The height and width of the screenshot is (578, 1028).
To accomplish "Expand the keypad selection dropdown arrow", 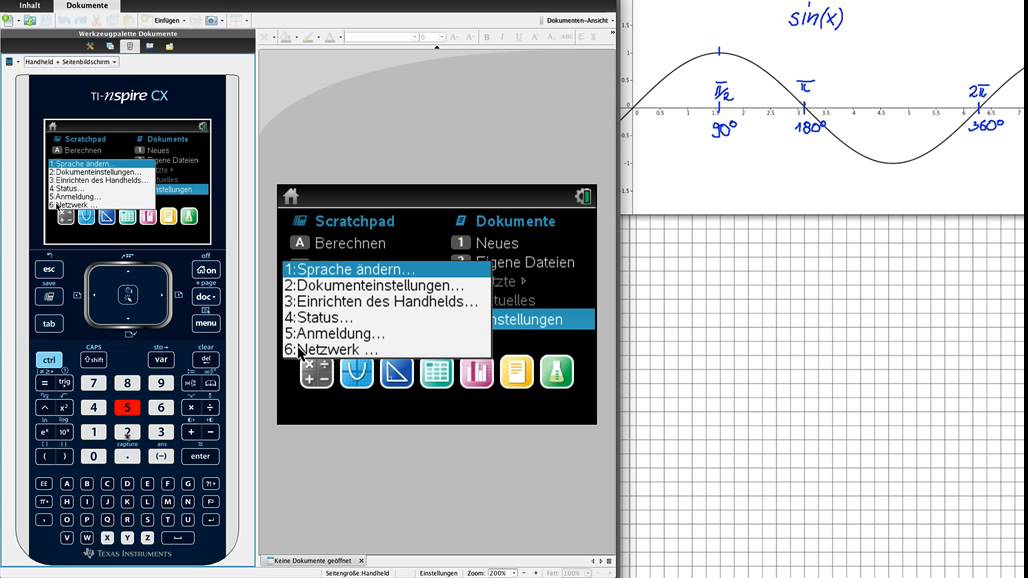I will (x=18, y=62).
